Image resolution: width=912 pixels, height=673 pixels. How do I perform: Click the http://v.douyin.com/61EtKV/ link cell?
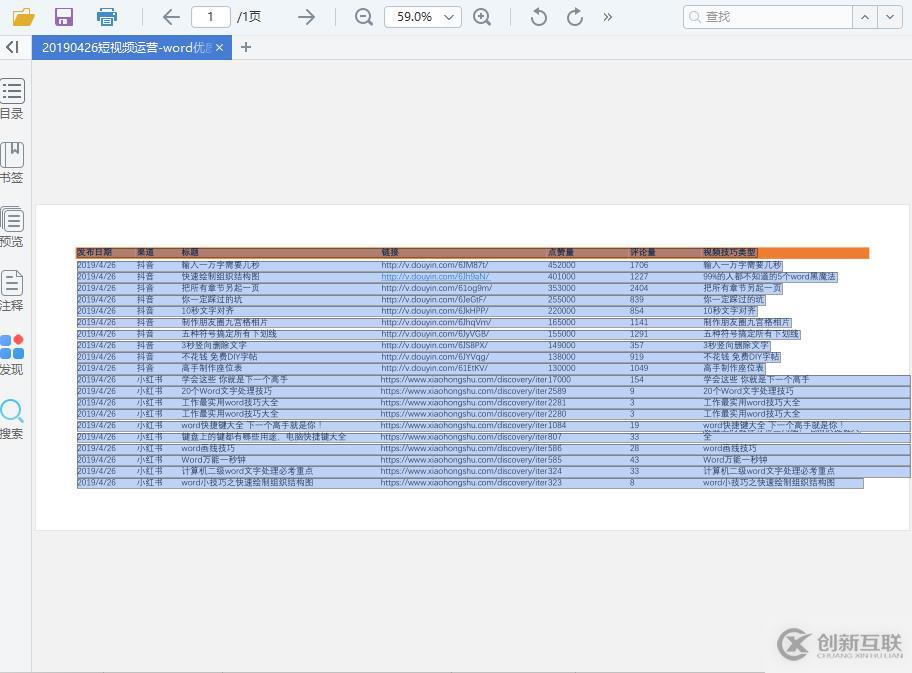[x=434, y=368]
